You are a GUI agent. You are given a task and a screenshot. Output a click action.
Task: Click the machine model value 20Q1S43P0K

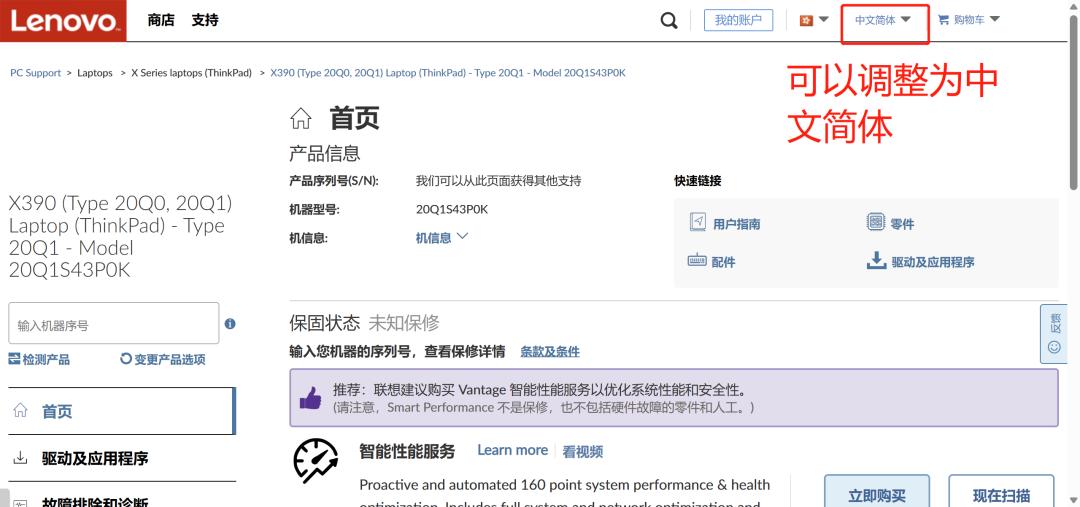click(452, 209)
